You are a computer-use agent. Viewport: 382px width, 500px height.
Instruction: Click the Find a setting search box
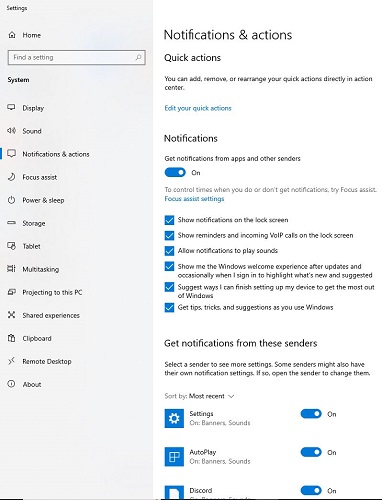click(x=77, y=57)
